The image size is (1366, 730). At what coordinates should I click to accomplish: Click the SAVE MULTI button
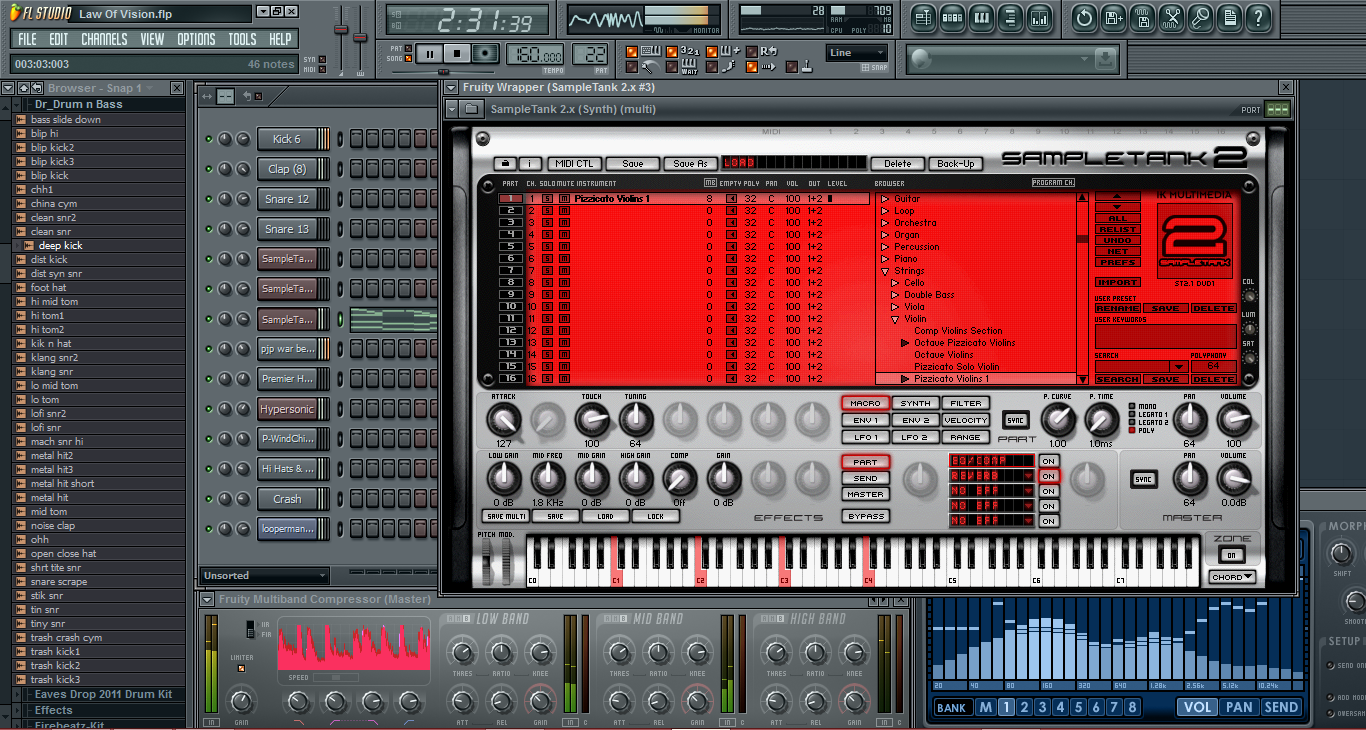[505, 516]
